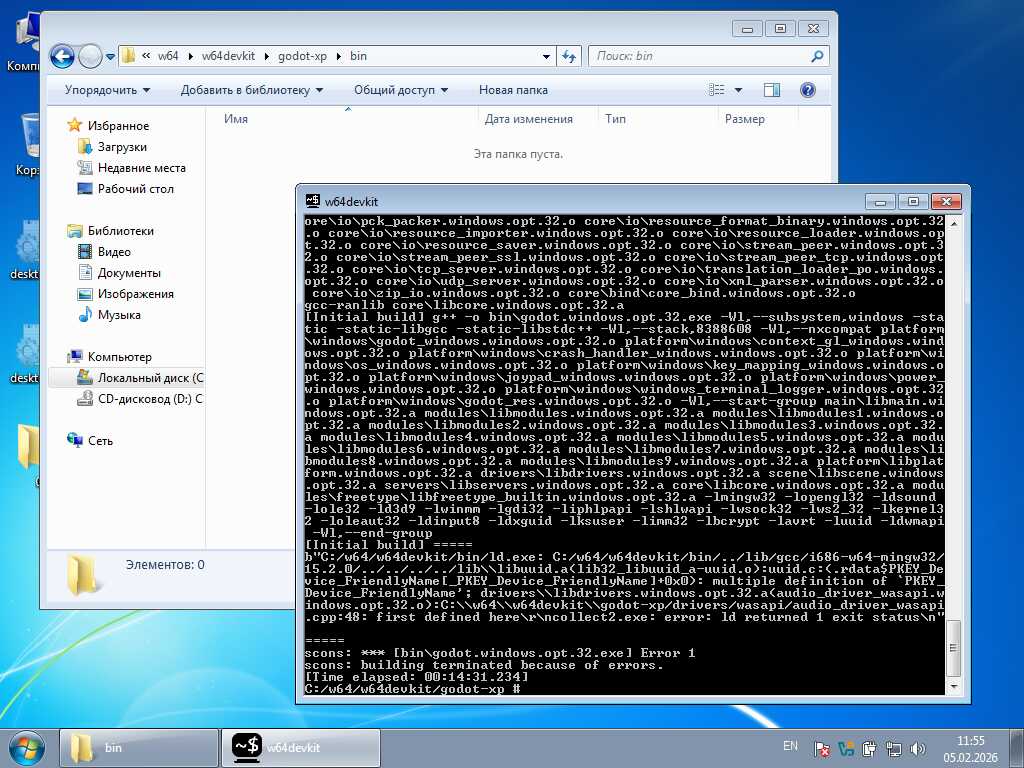This screenshot has height=768, width=1024.
Task: Open the Упорядочить menu
Action: click(x=107, y=90)
